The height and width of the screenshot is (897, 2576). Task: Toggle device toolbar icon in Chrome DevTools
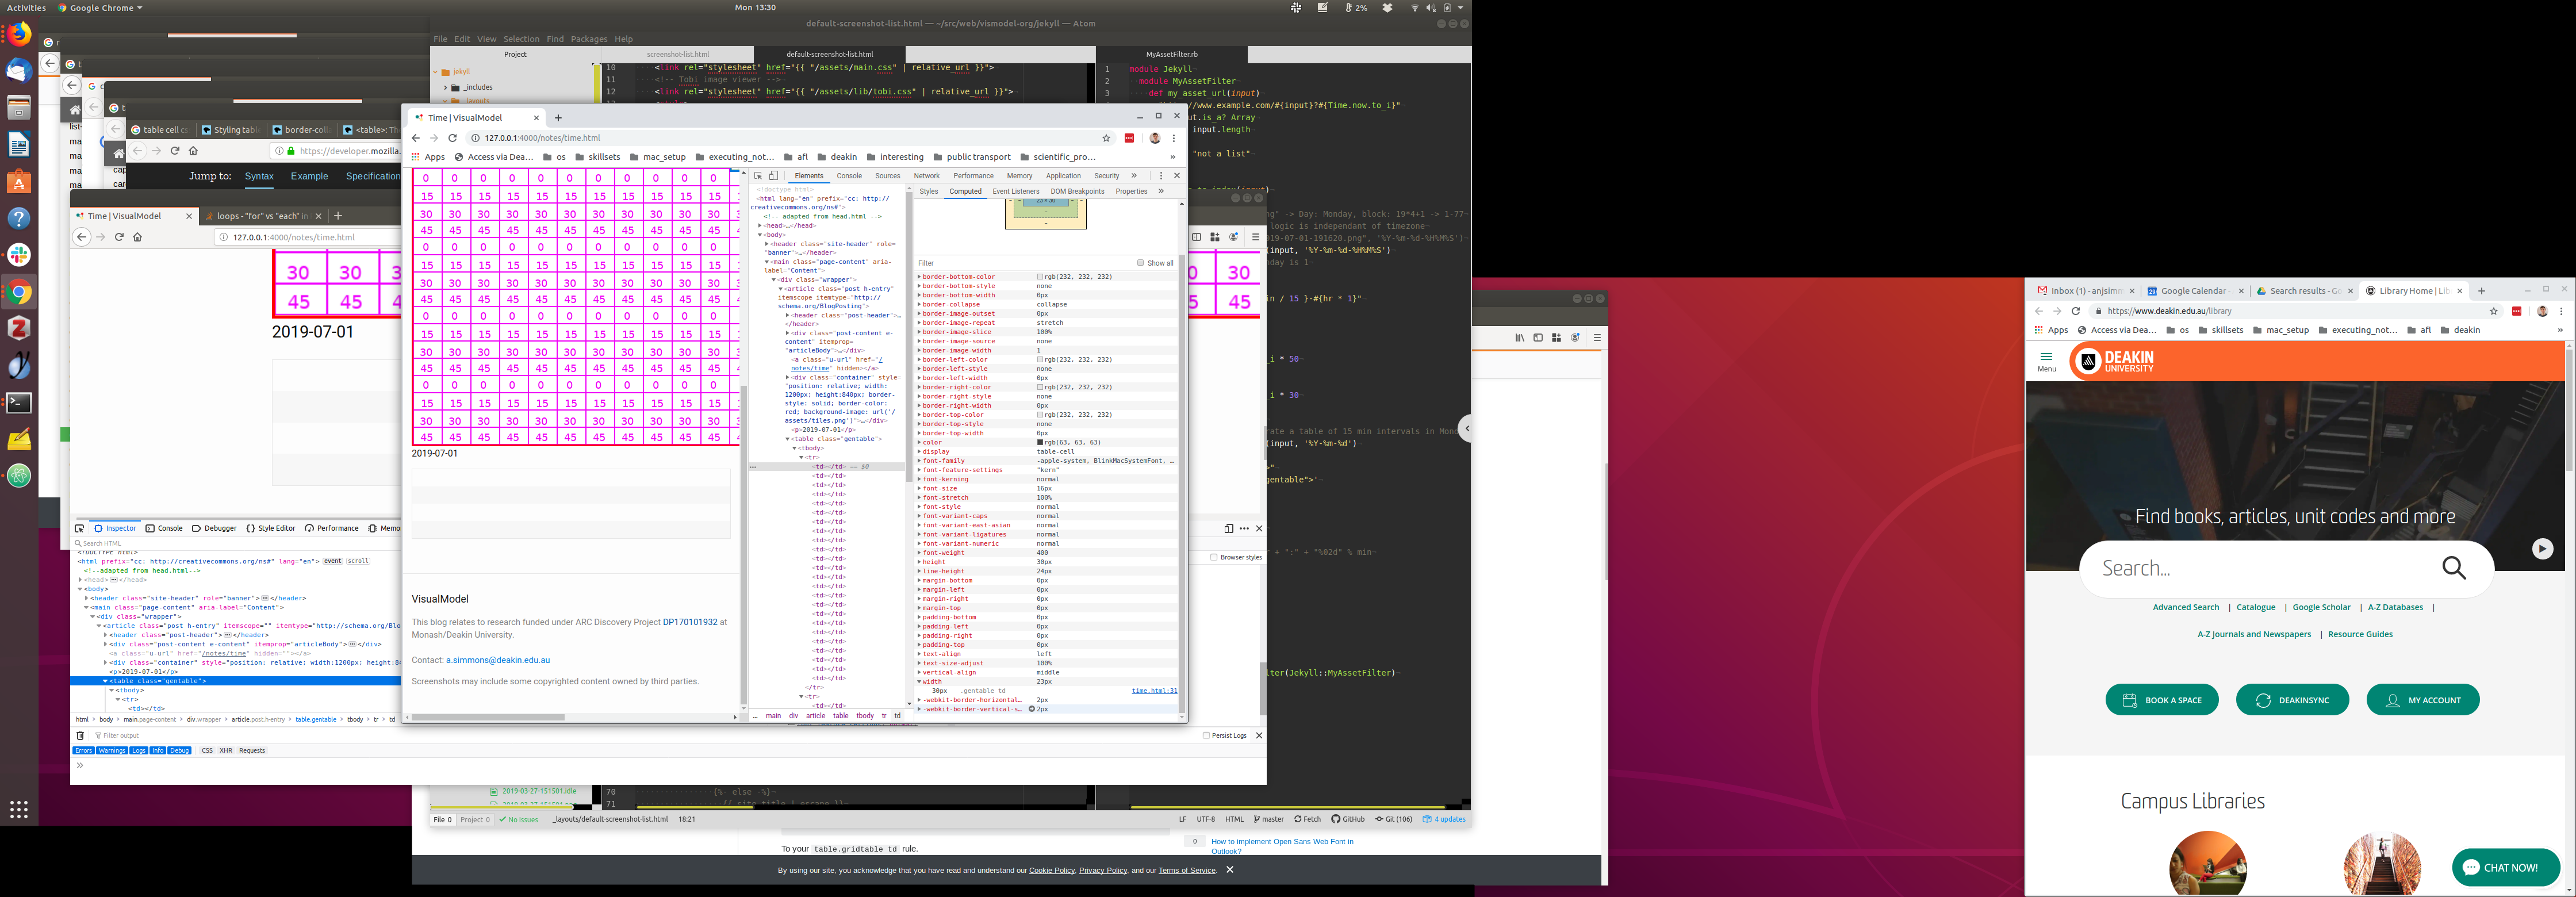click(x=773, y=176)
